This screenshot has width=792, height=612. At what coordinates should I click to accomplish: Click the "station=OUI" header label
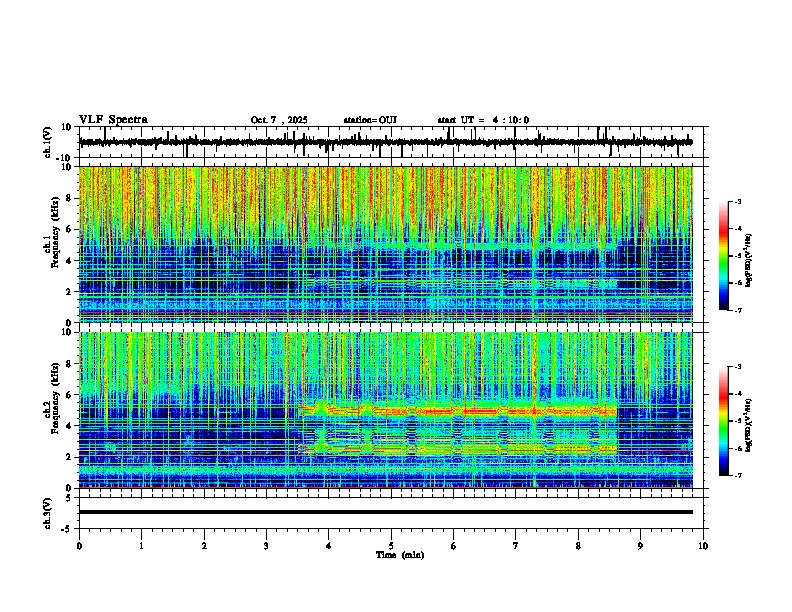coord(370,120)
